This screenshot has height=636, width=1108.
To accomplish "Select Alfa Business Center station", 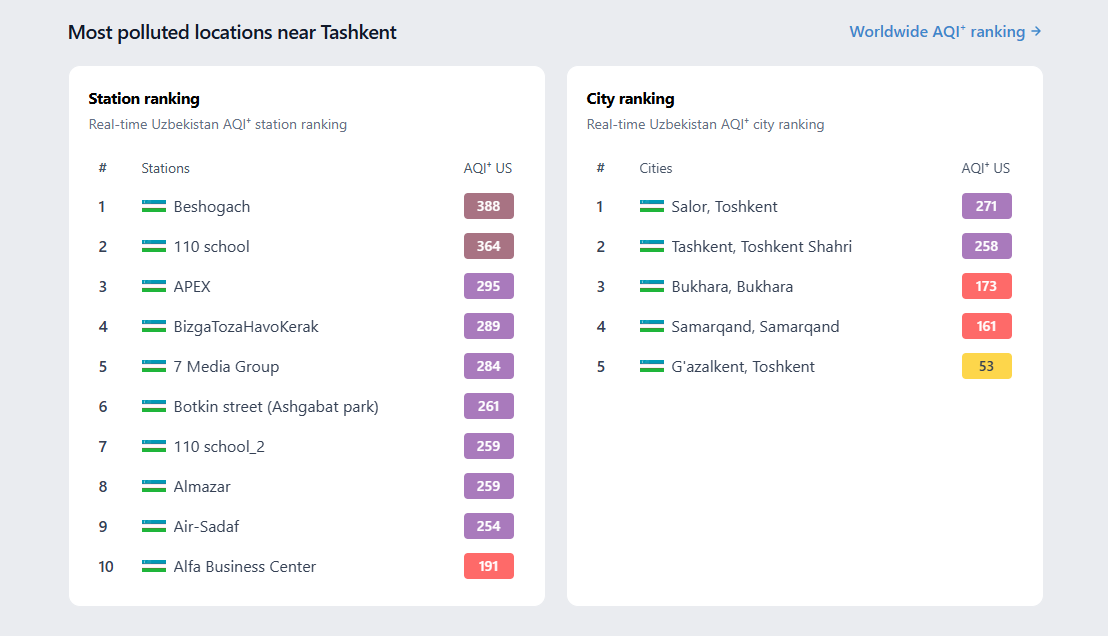I will [x=244, y=566].
